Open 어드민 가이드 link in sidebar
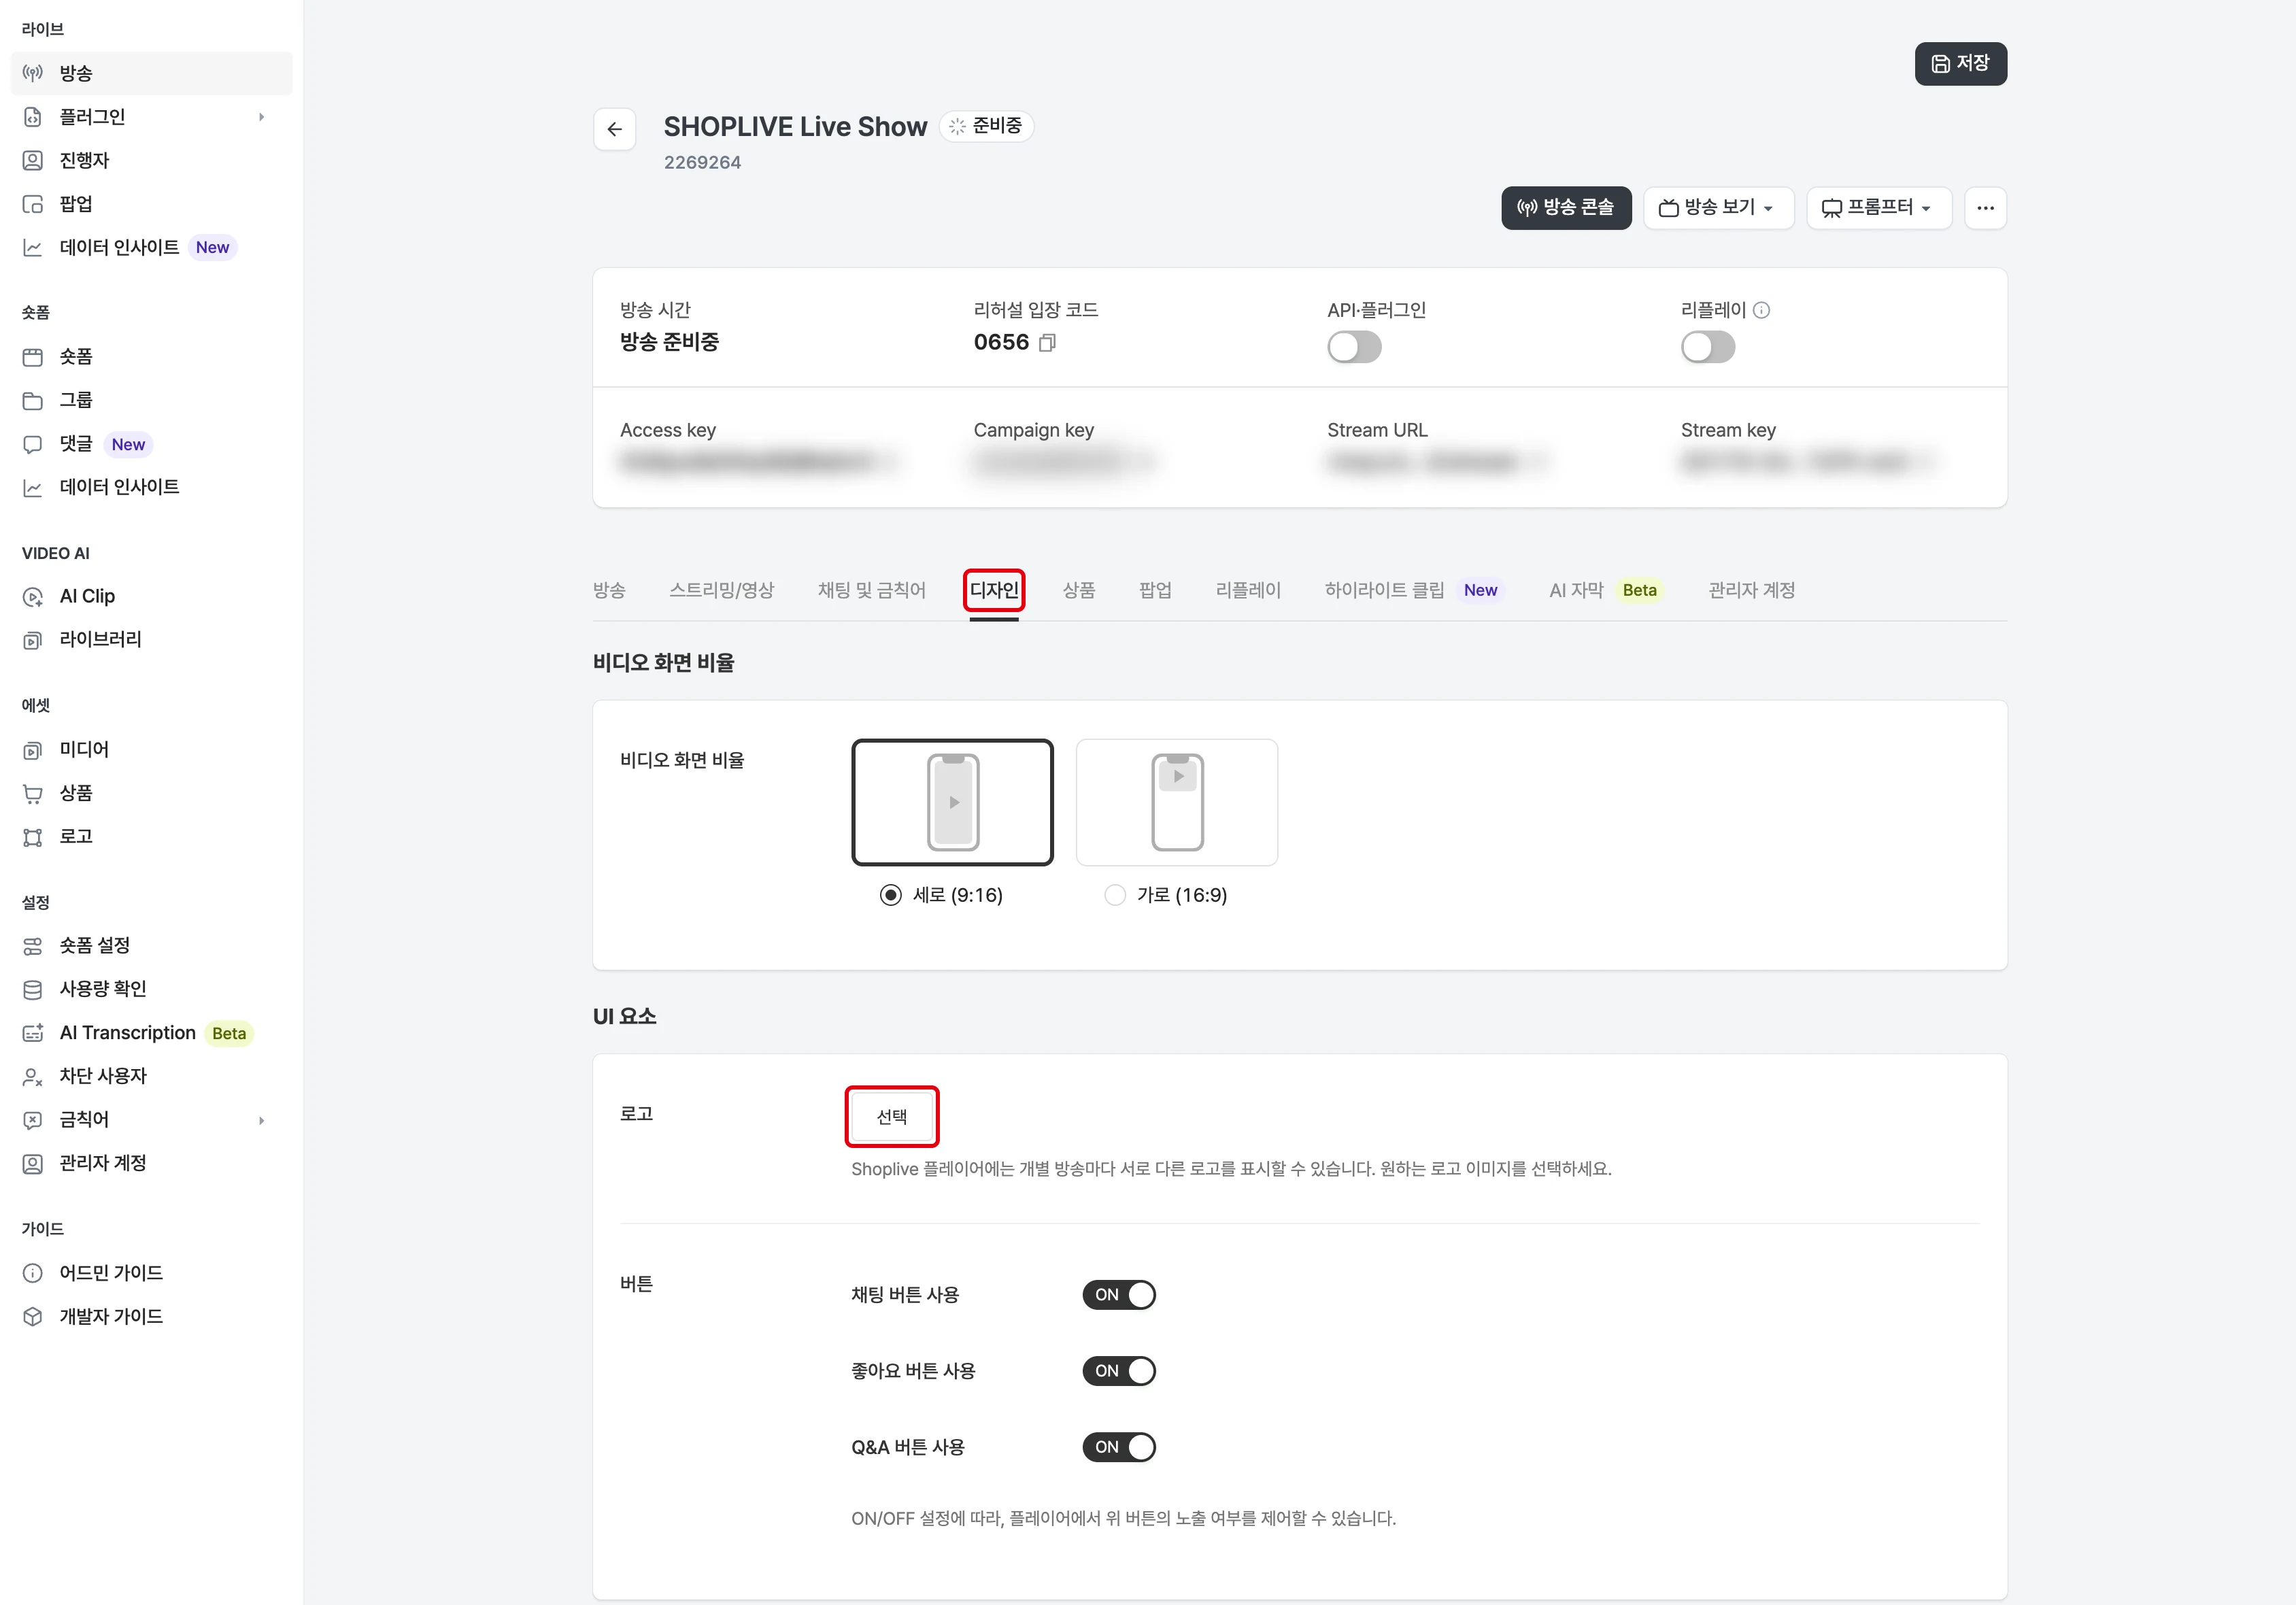 point(111,1273)
